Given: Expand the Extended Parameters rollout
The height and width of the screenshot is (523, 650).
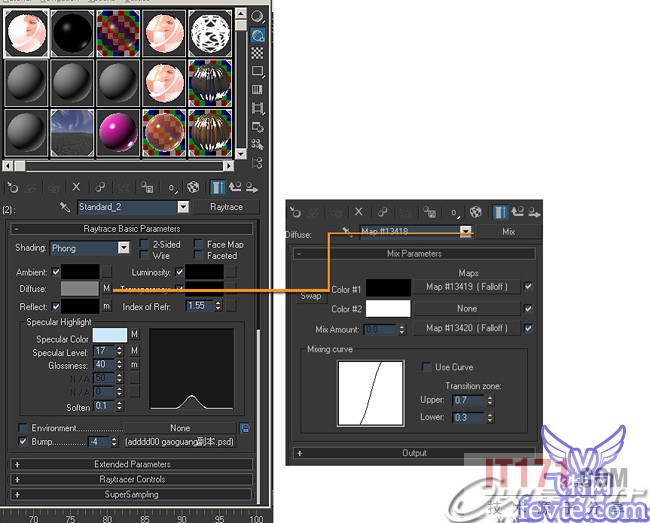Looking at the screenshot, I should [132, 464].
